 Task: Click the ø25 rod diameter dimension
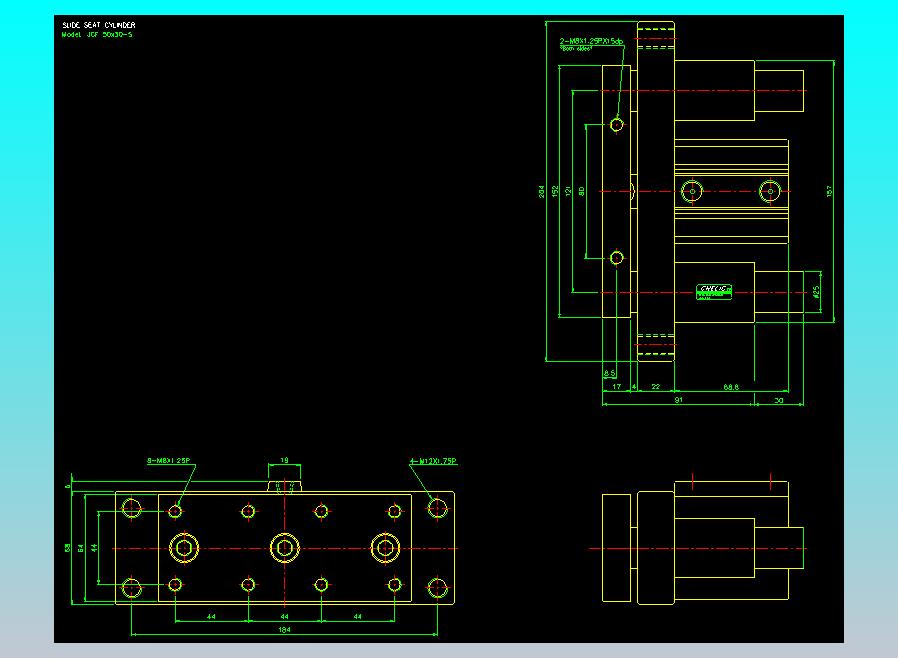[816, 292]
